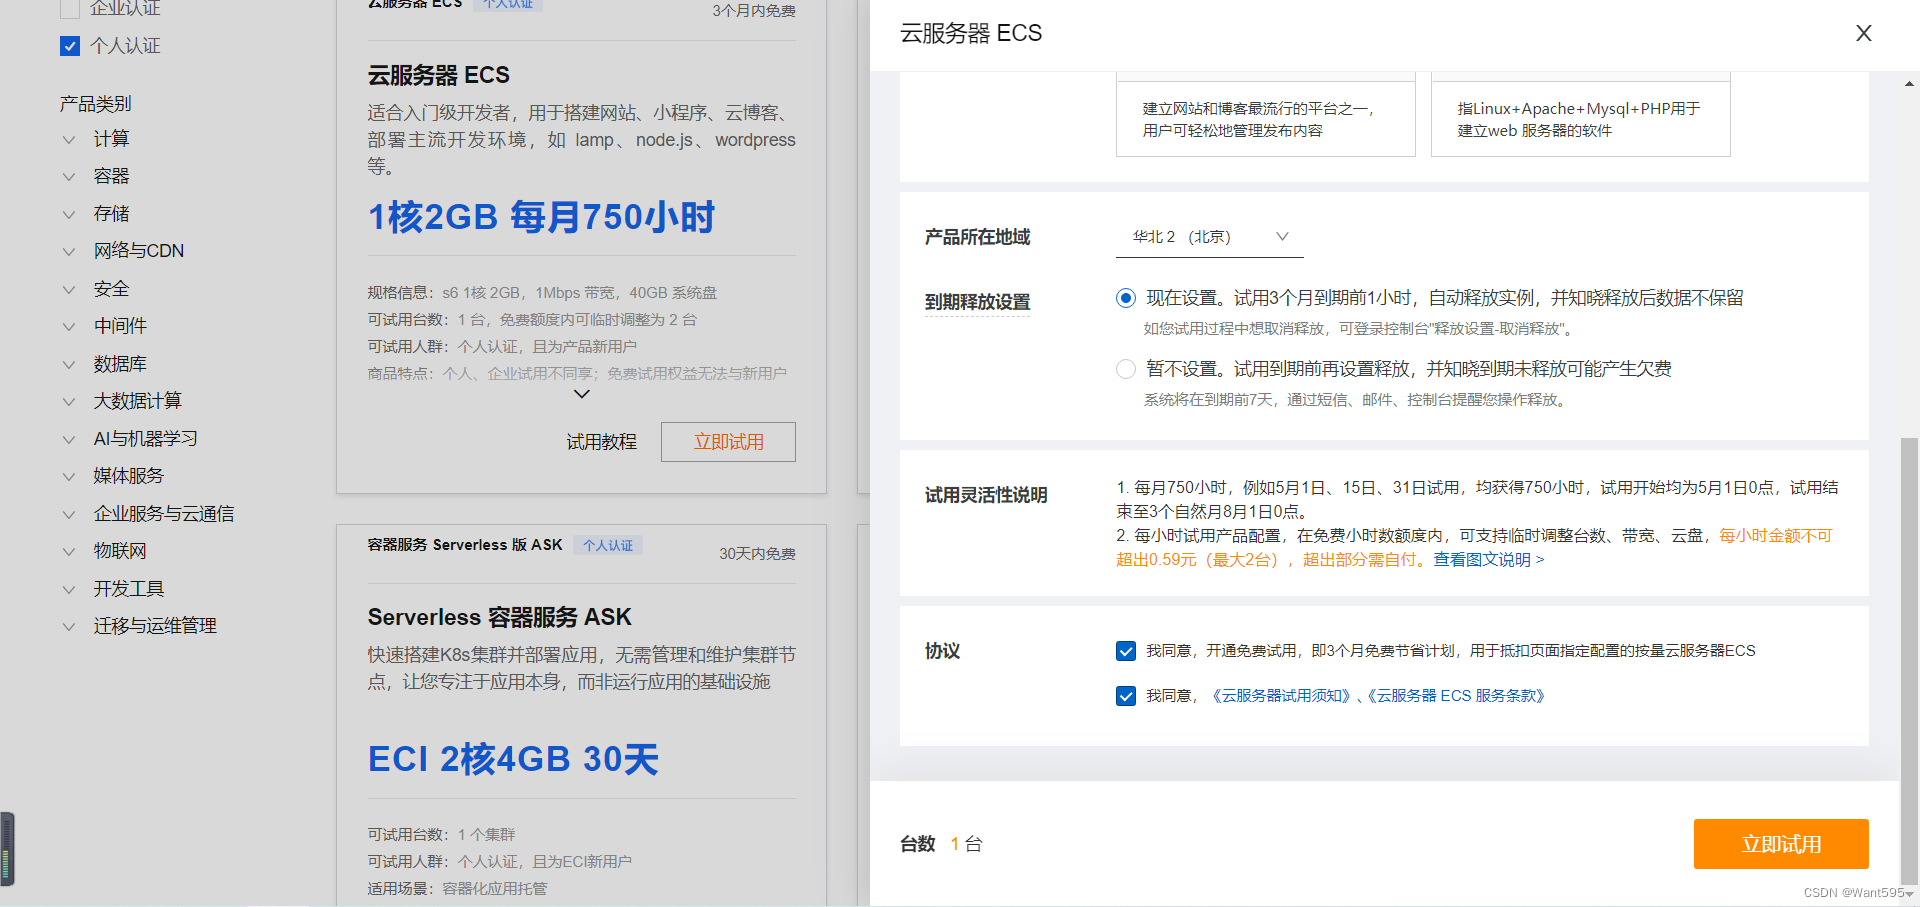Expand the 网络与CDN category chevron
Screen dimensions: 1920x907
[69, 251]
